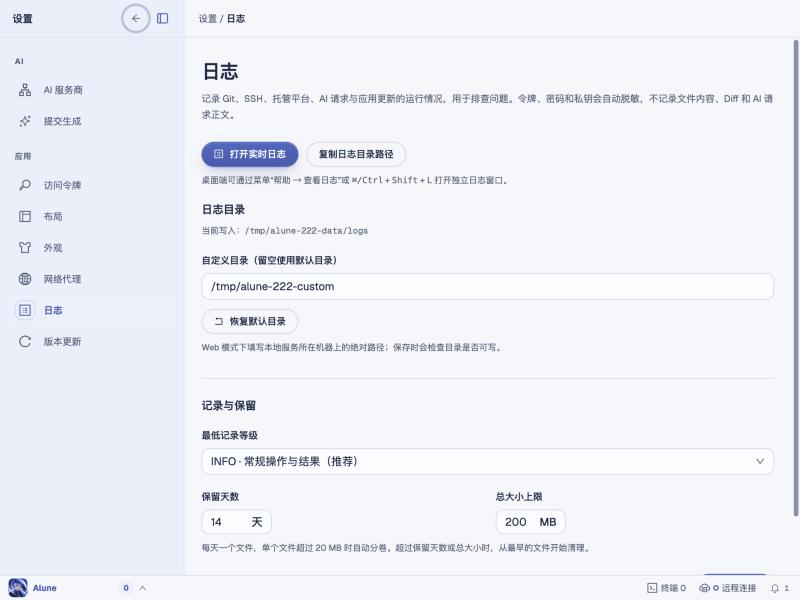Click the 提交生成 sparkle icon
Image resolution: width=800 pixels, height=600 pixels.
point(24,121)
